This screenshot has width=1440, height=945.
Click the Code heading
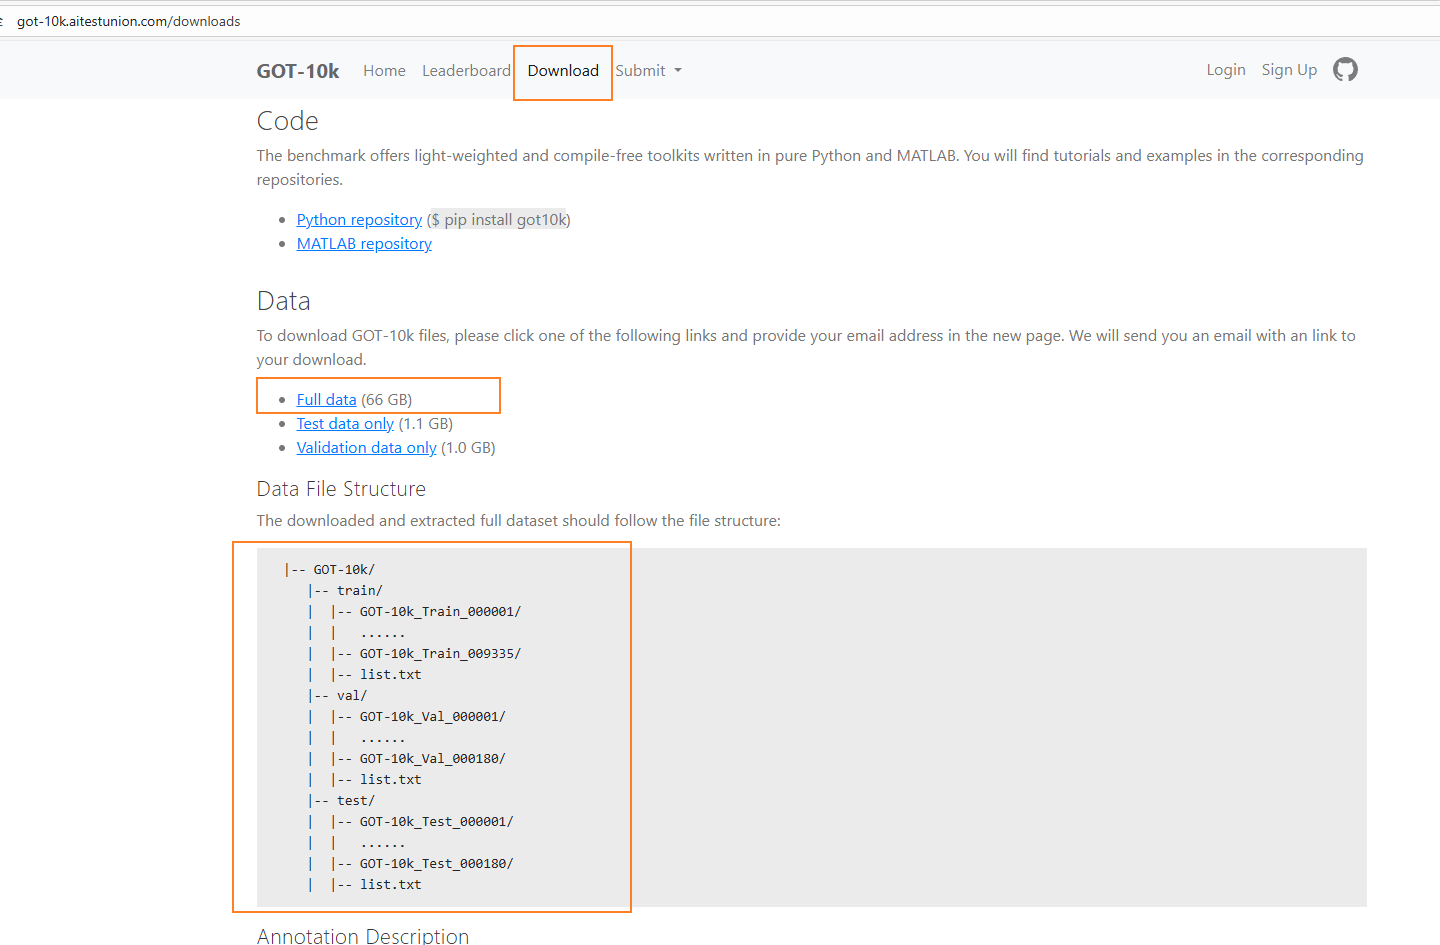[288, 121]
